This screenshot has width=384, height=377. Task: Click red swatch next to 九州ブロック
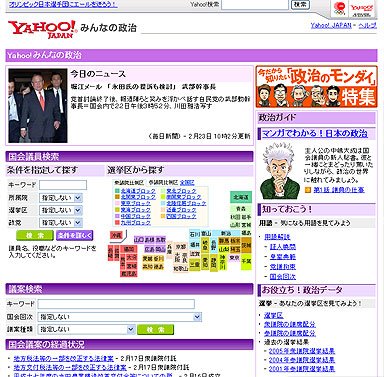117,222
